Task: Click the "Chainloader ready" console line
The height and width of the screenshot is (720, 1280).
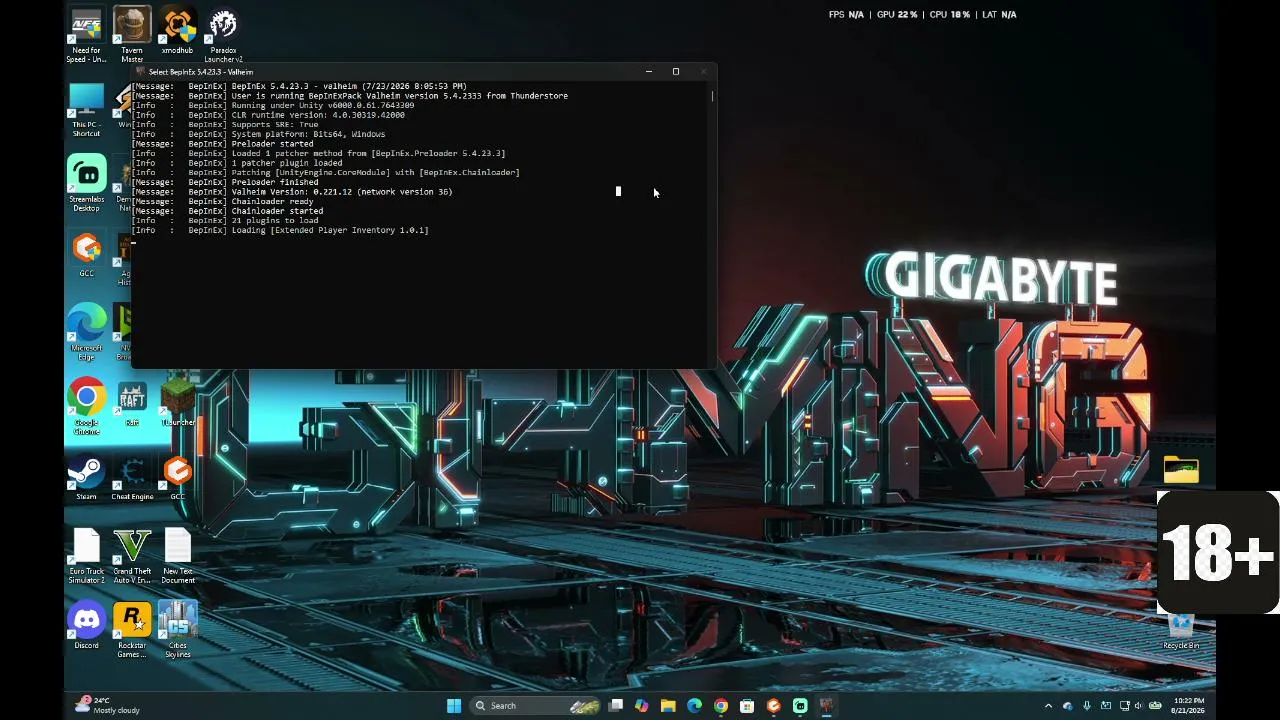Action: pyautogui.click(x=222, y=201)
